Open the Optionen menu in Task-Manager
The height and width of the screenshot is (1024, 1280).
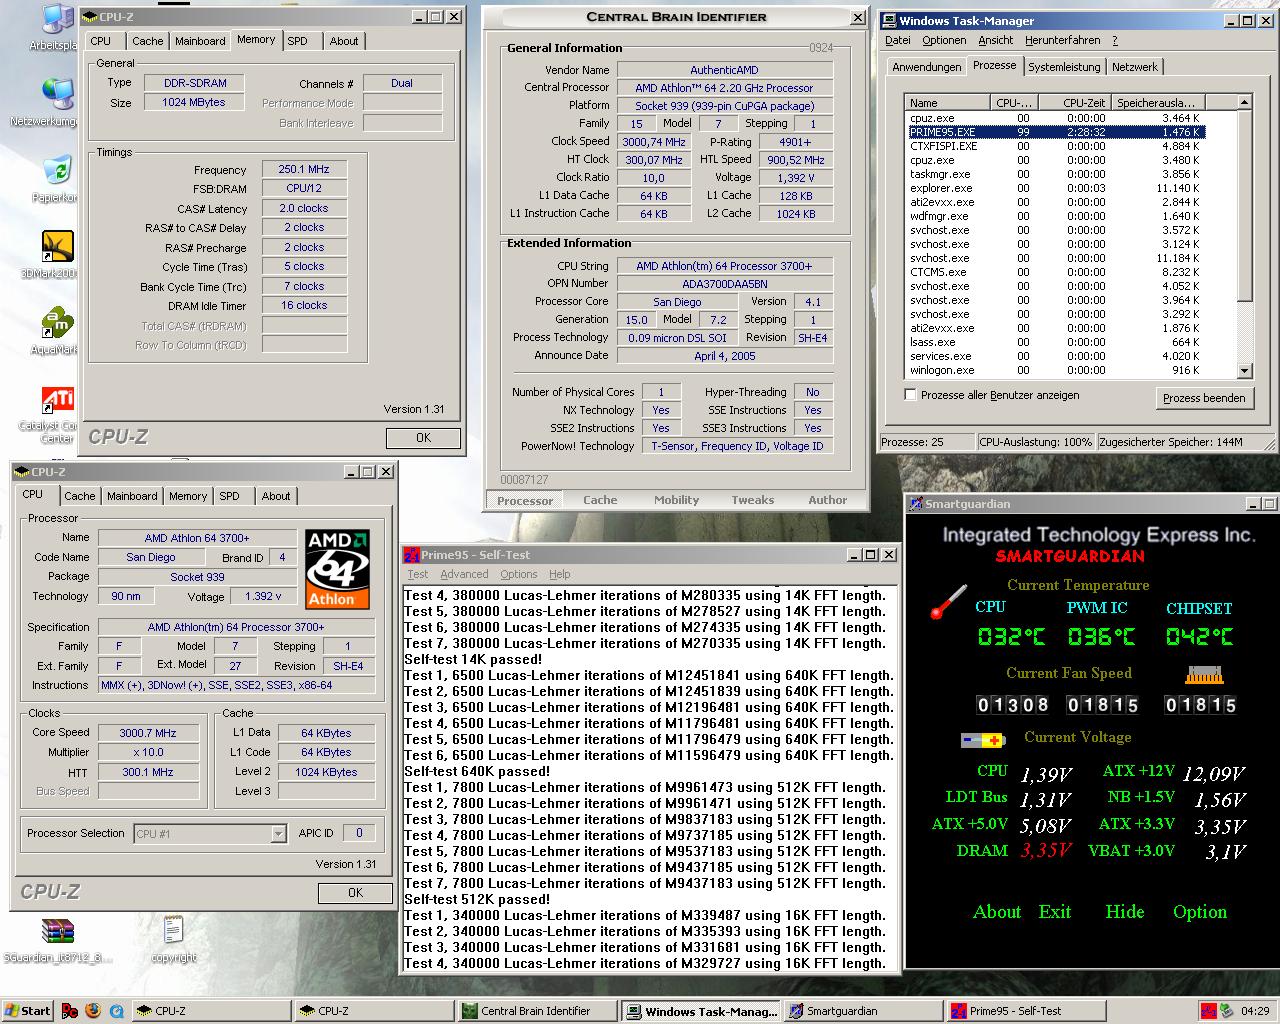tap(944, 40)
